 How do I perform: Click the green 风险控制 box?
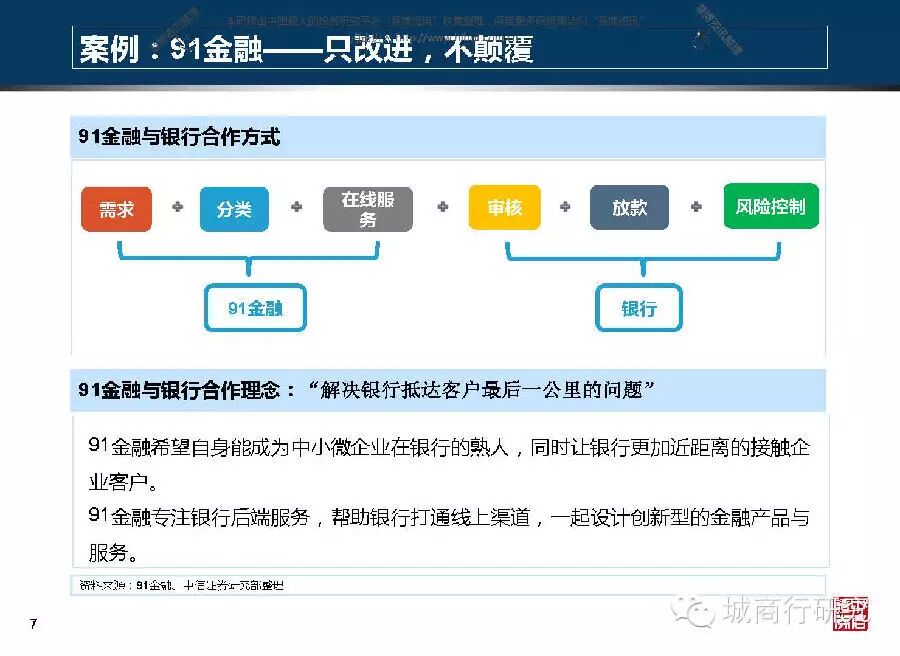(771, 206)
